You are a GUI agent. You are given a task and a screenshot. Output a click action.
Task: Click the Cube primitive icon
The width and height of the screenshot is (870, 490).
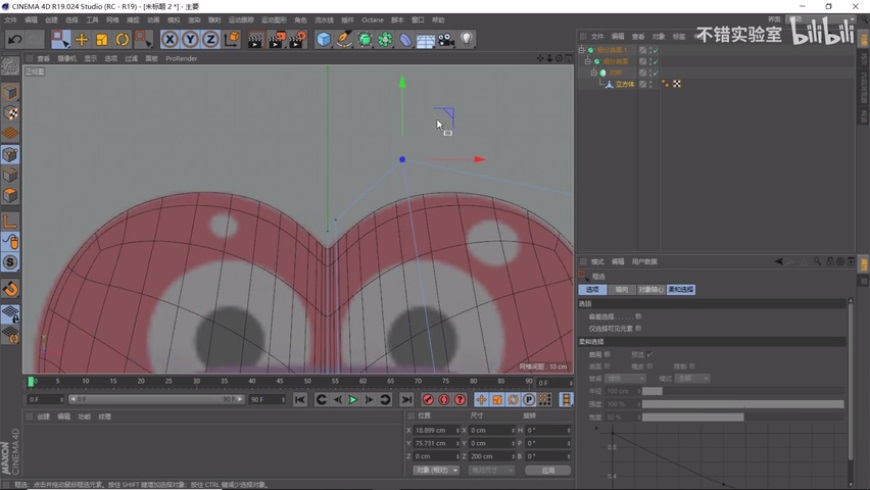(x=324, y=39)
